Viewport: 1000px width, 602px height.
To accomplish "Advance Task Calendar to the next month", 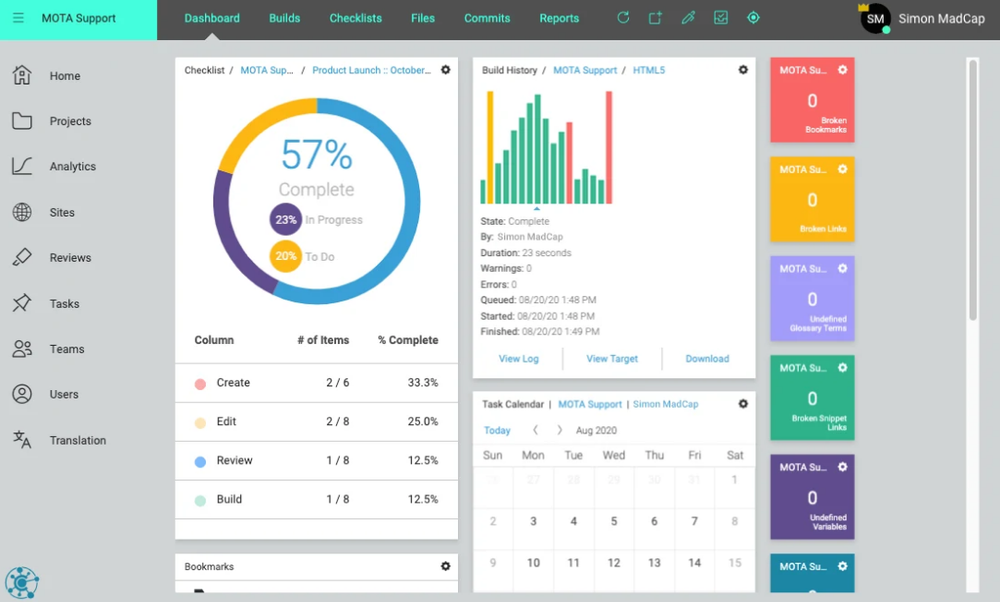I will tap(562, 430).
